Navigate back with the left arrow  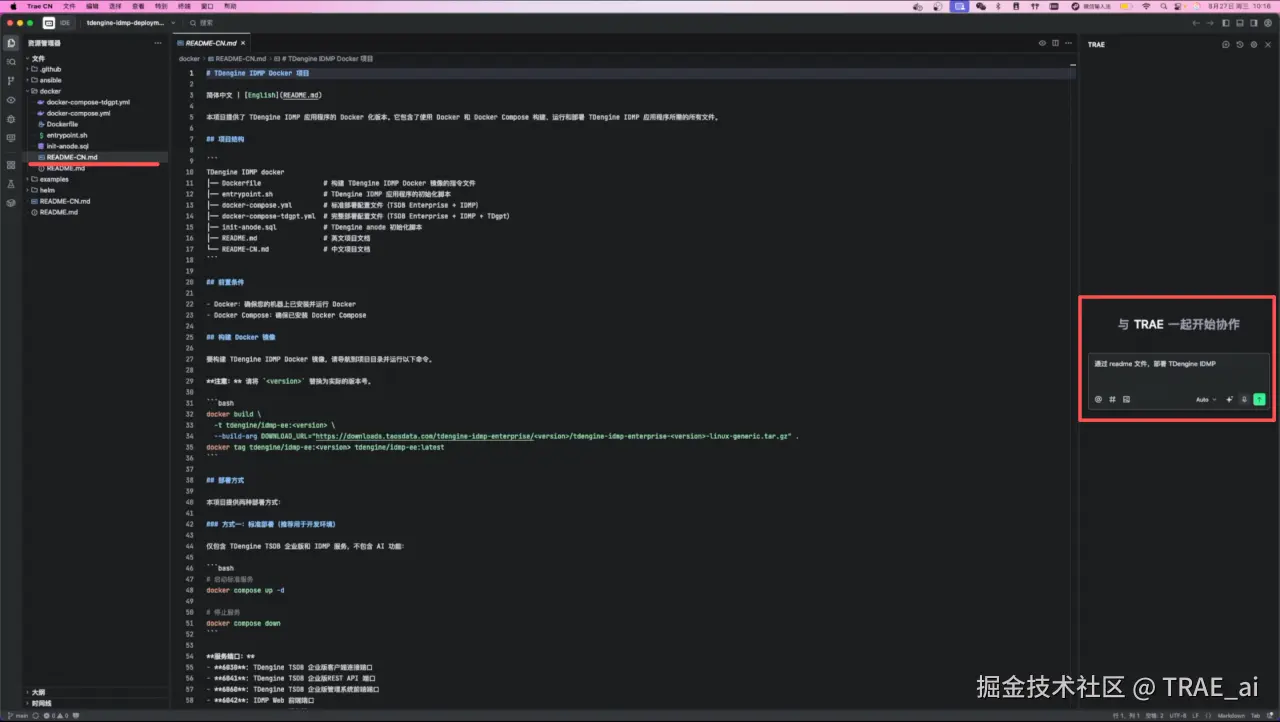pos(1195,22)
